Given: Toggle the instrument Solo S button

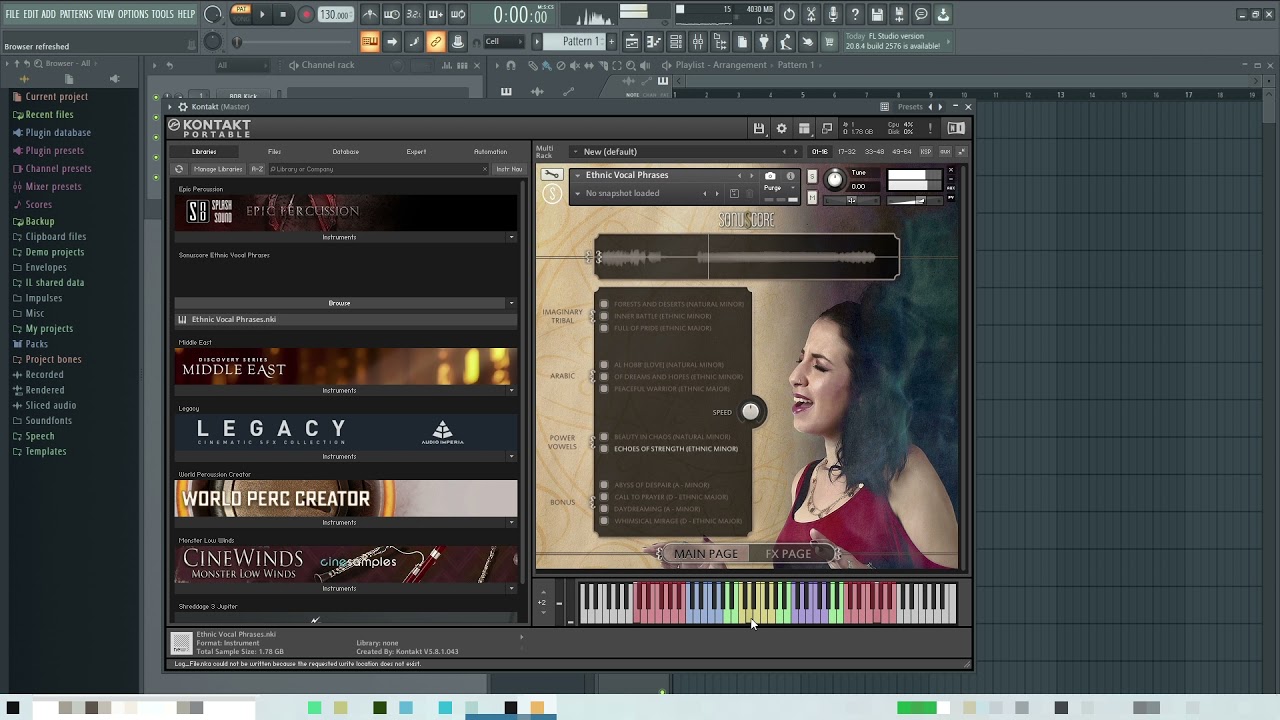Looking at the screenshot, I should click(812, 177).
